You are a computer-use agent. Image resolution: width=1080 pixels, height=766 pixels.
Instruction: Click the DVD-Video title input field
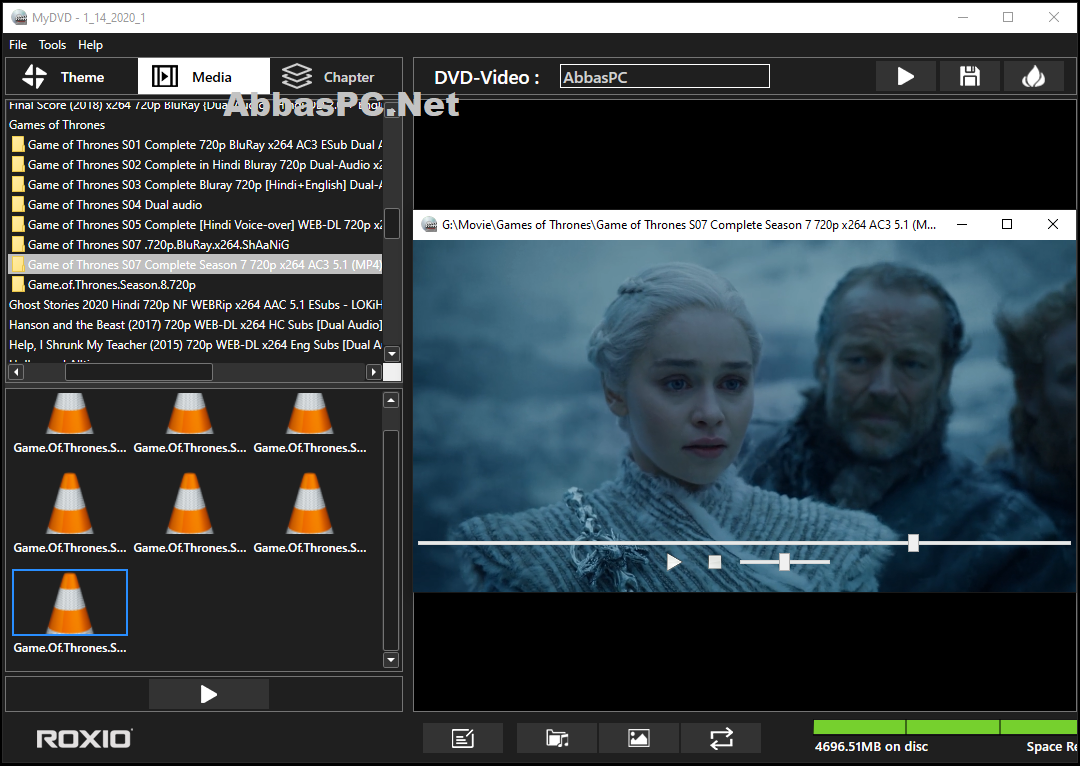point(665,76)
